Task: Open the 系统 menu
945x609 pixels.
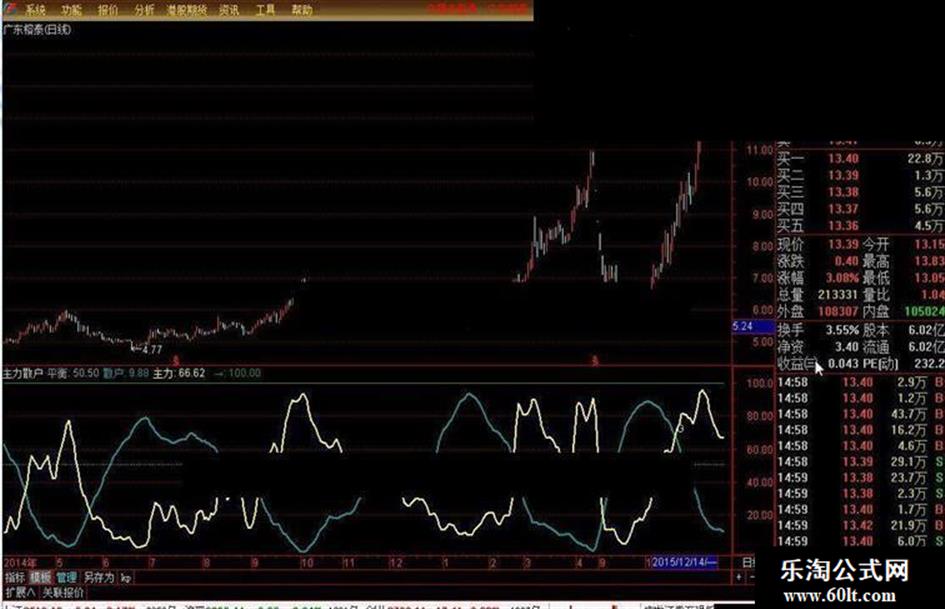Action: click(36, 10)
